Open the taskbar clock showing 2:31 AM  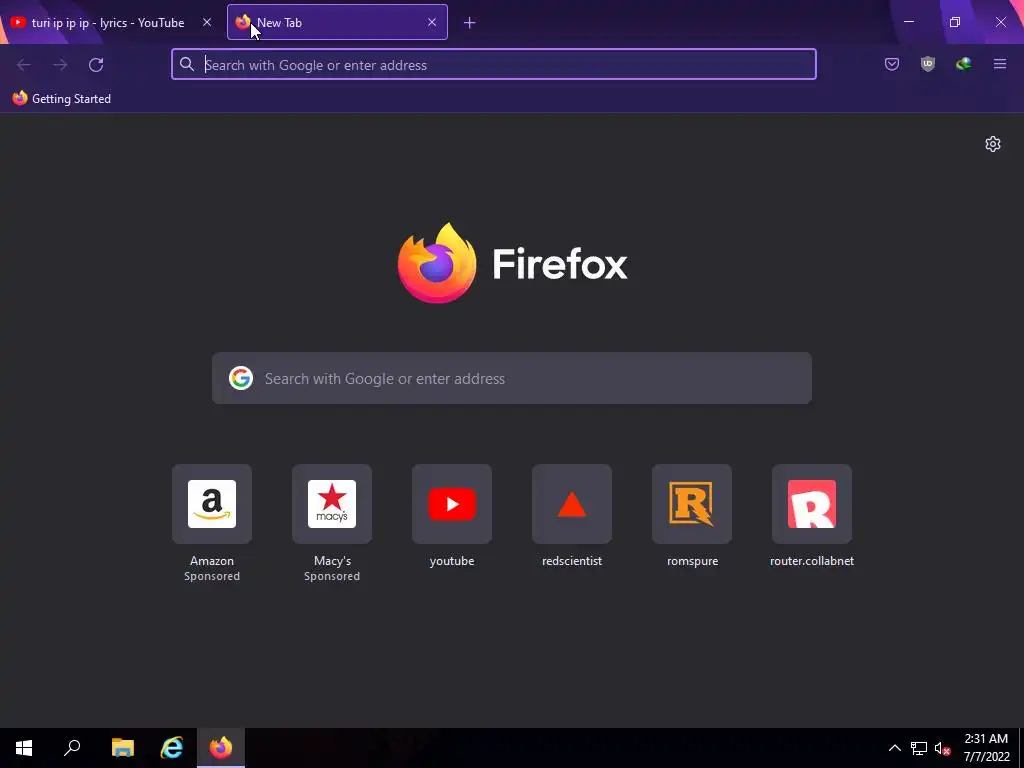pos(986,748)
